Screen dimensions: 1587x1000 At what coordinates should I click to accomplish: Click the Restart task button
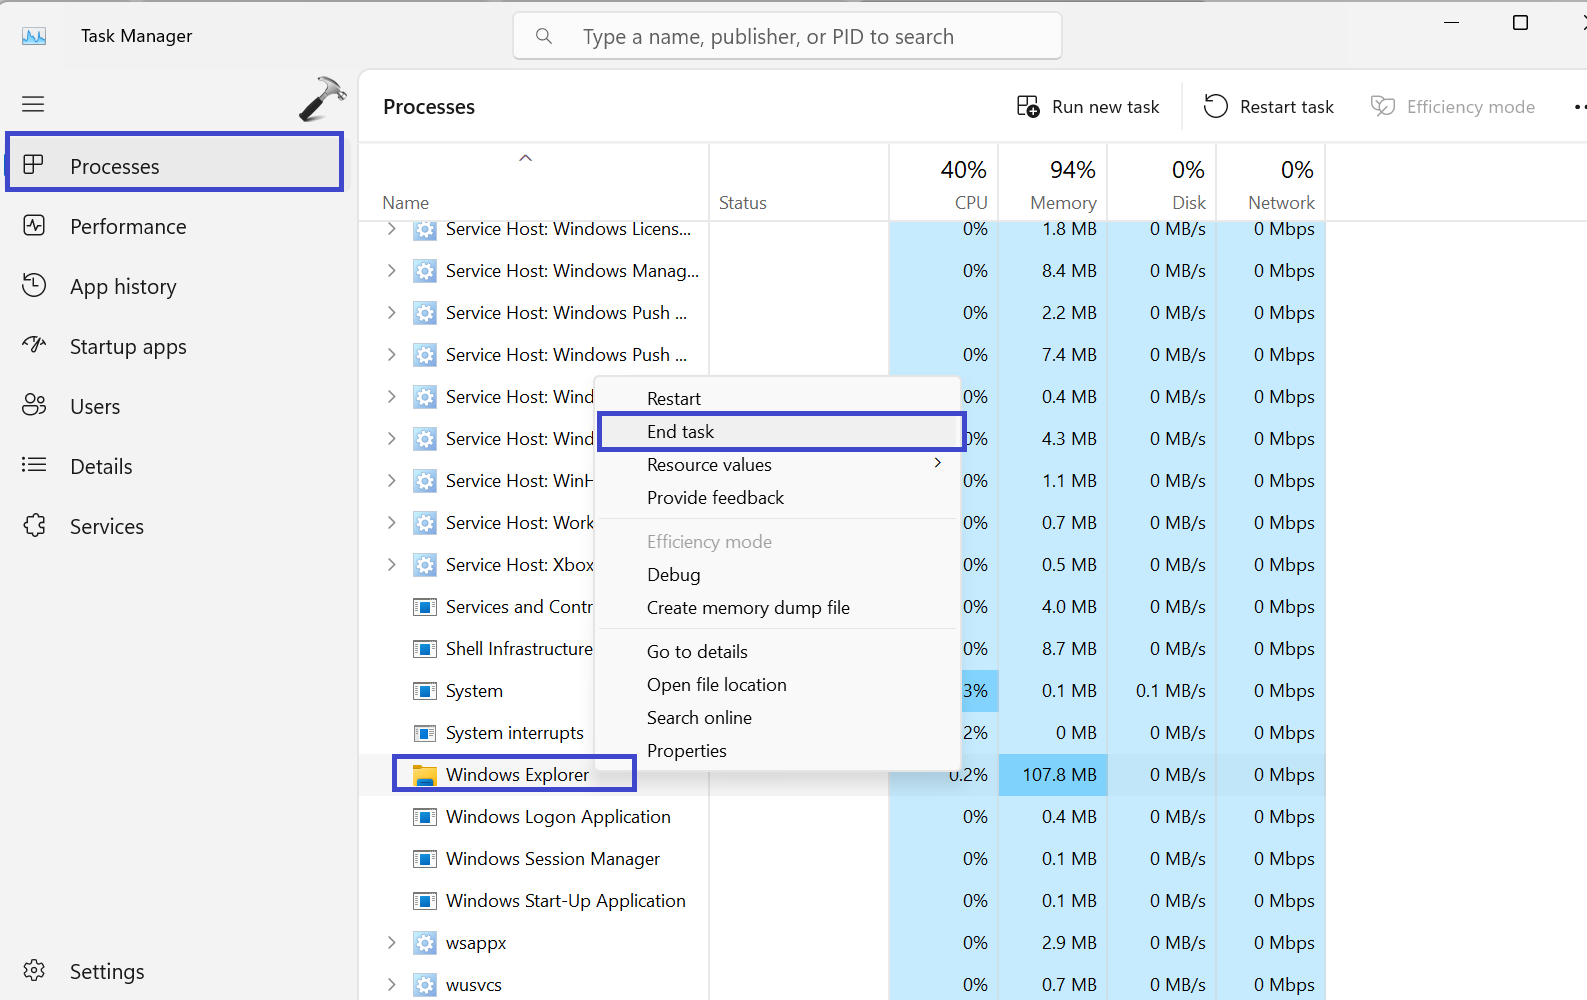(1268, 107)
